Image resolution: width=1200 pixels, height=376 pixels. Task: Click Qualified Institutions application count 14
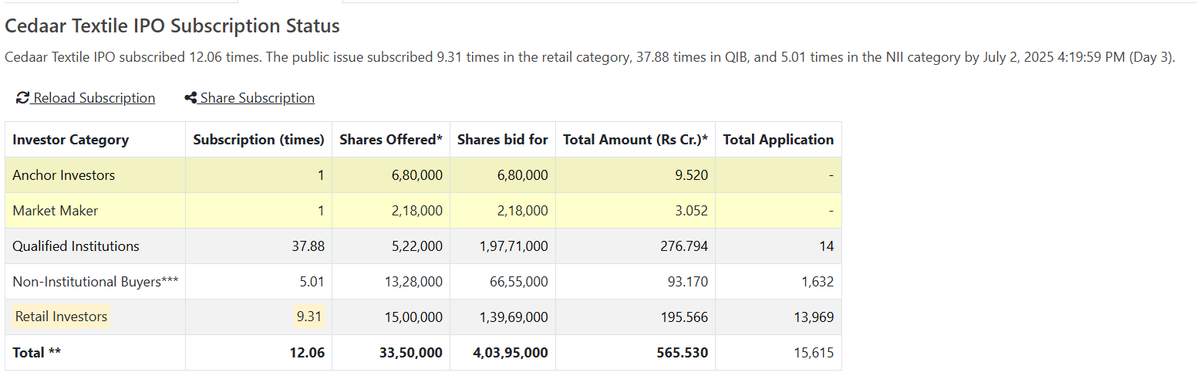tap(826, 246)
